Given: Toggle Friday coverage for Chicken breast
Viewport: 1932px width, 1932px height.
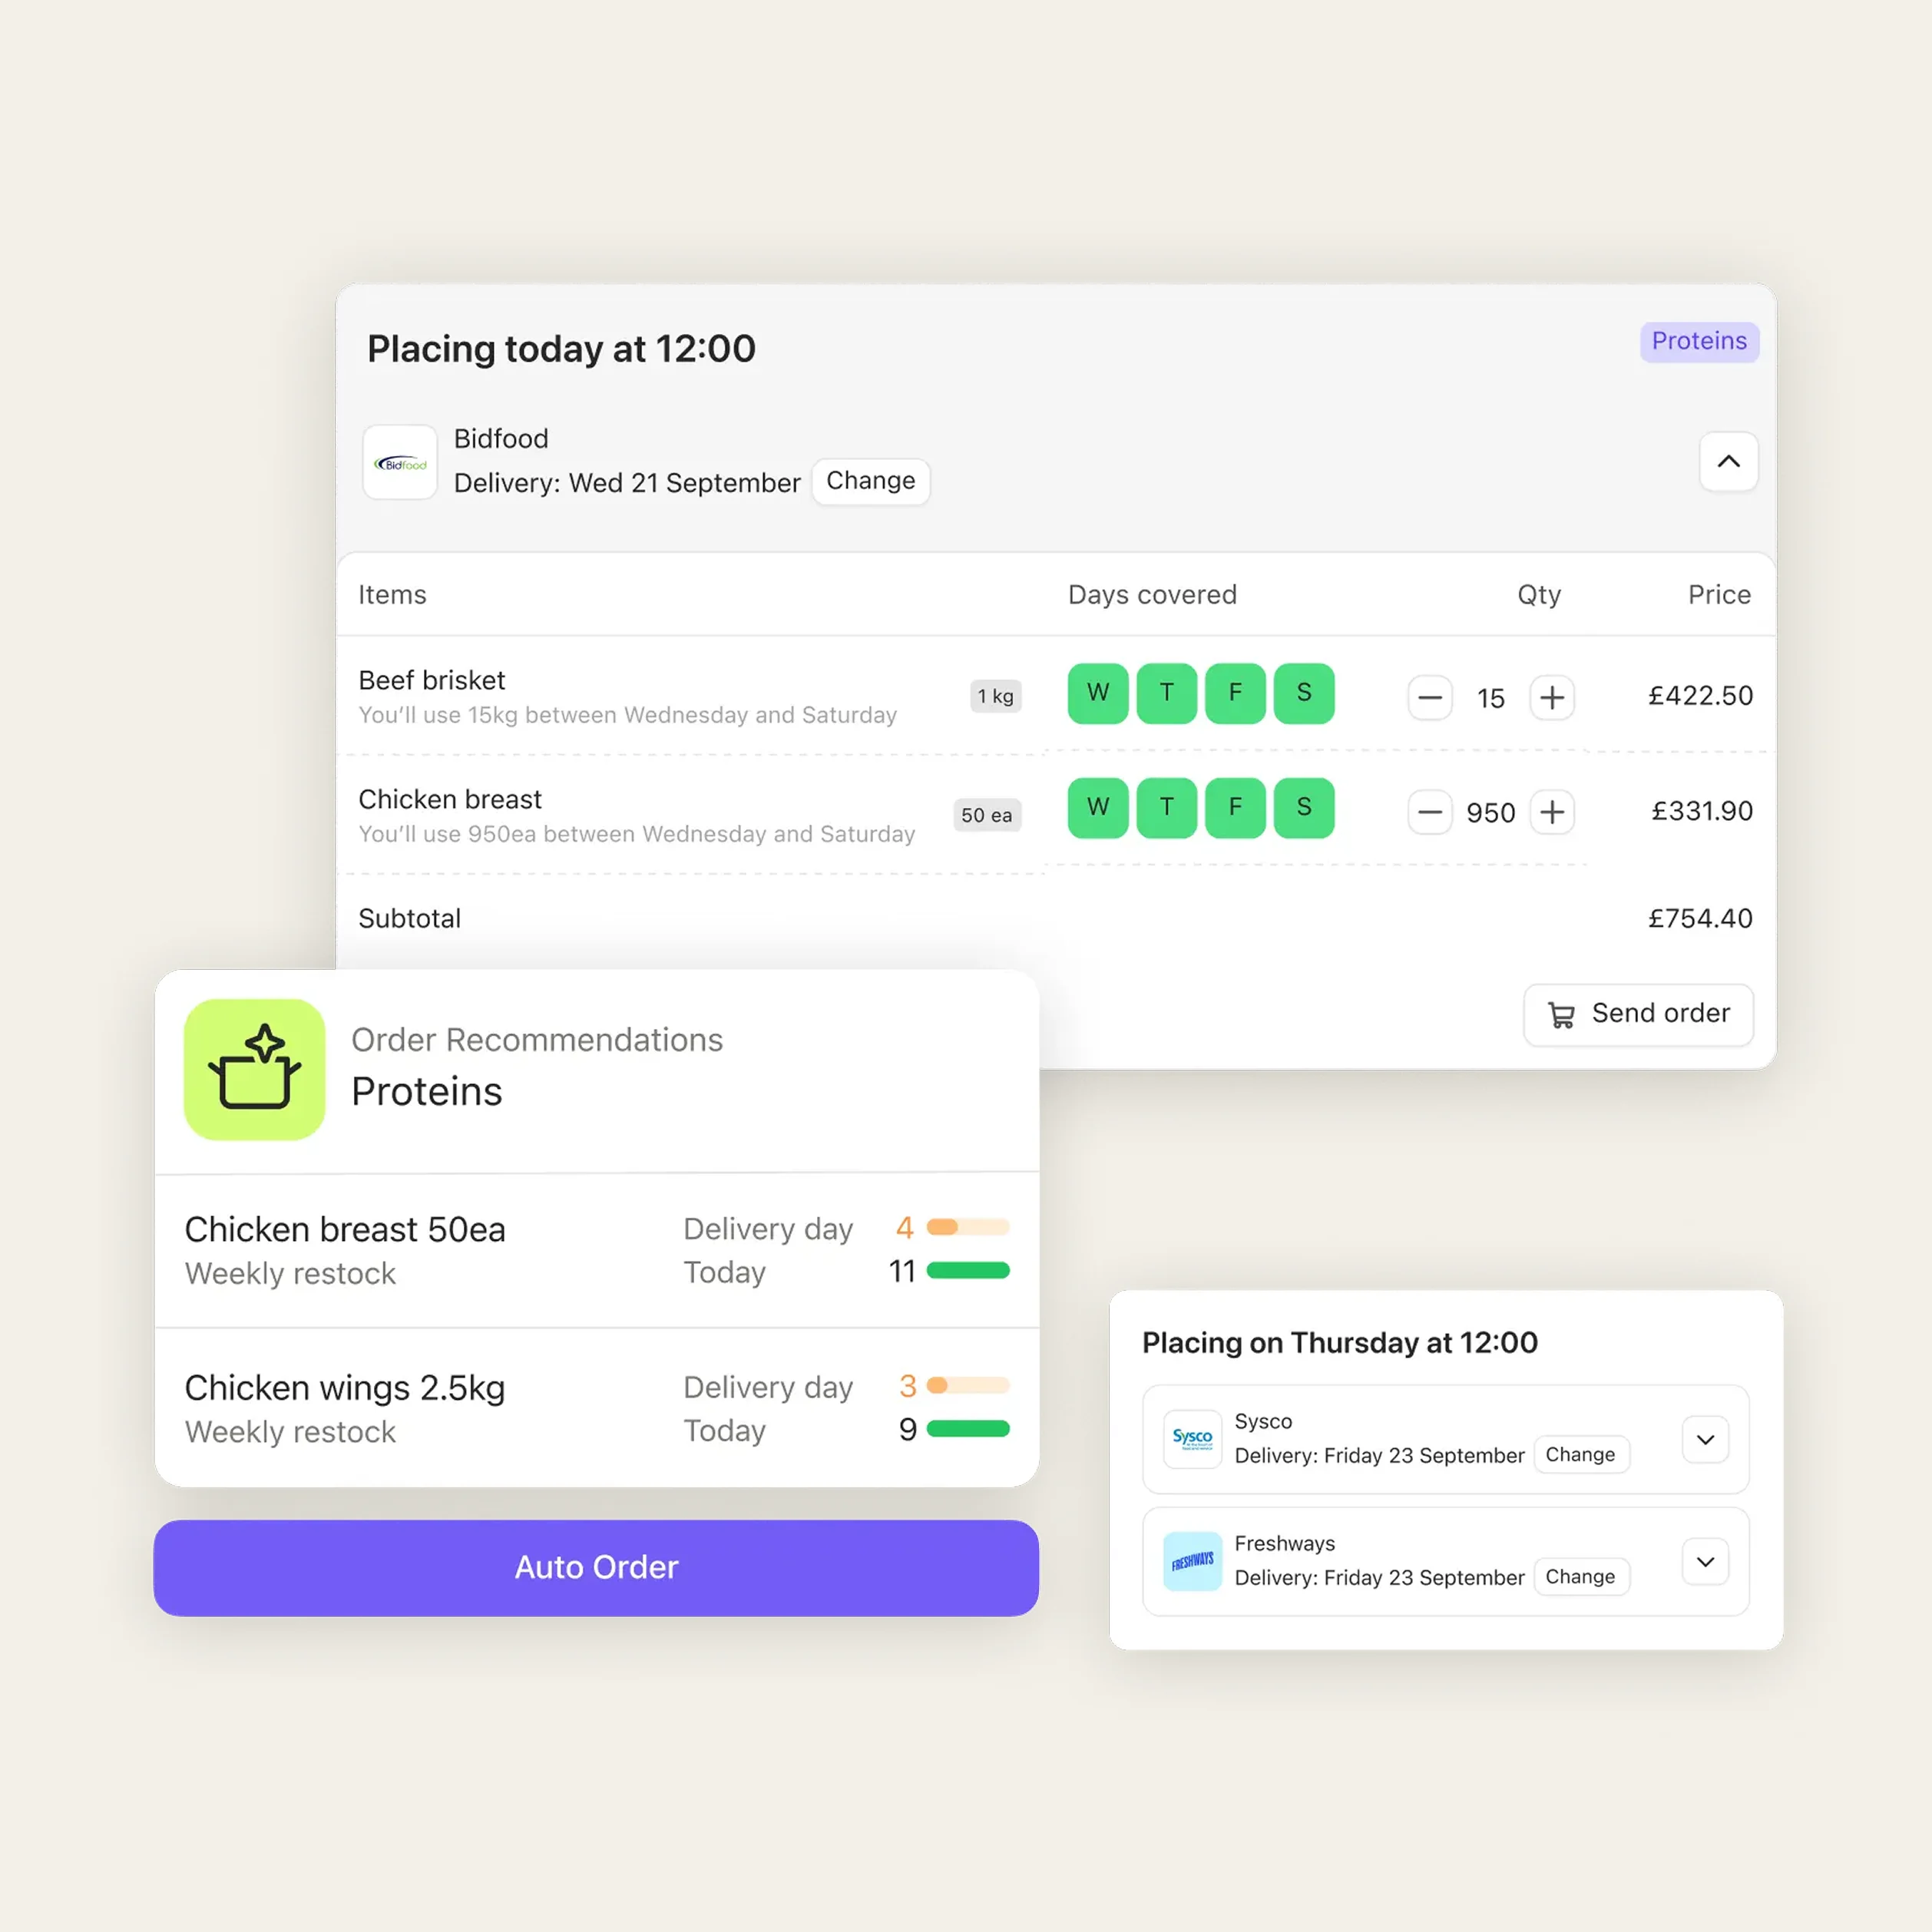Looking at the screenshot, I should click(x=1235, y=808).
